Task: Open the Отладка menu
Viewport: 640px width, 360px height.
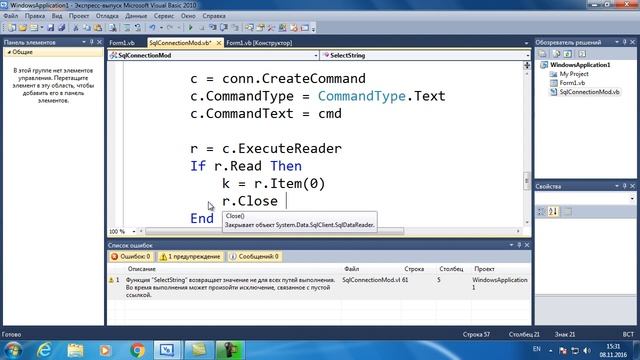Action: [x=107, y=16]
